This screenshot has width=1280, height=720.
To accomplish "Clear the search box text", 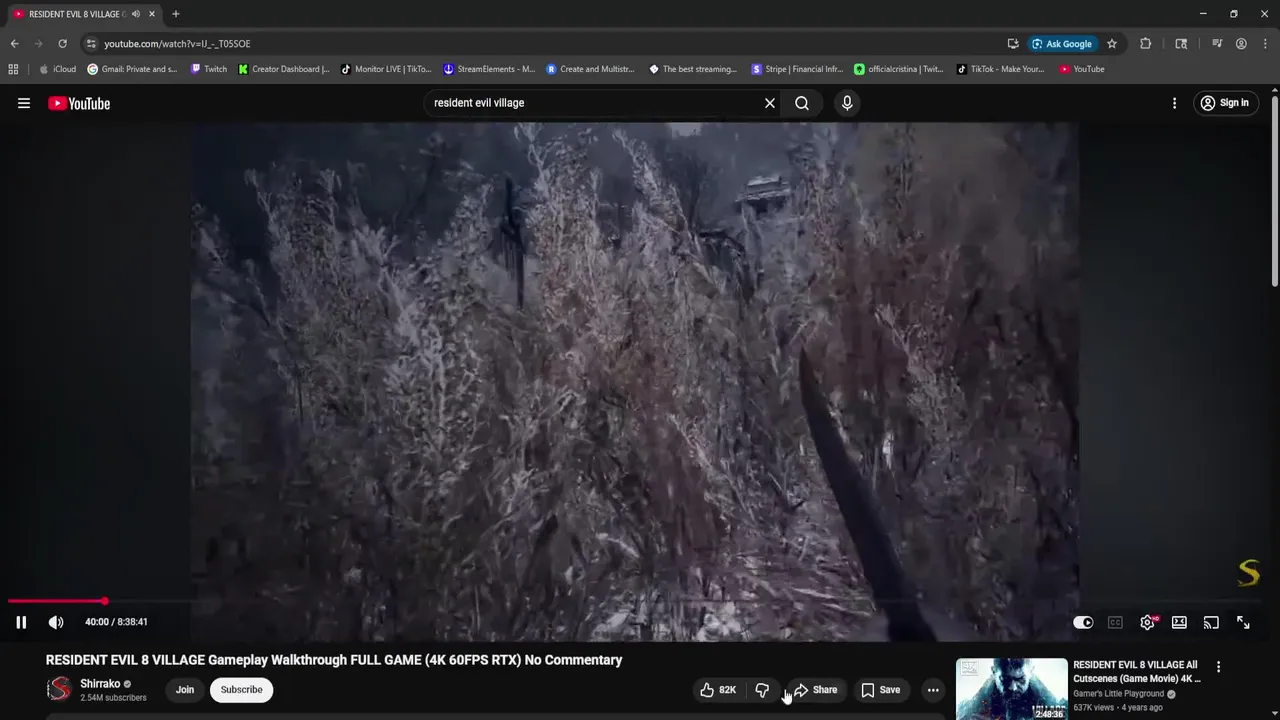I will [x=770, y=103].
